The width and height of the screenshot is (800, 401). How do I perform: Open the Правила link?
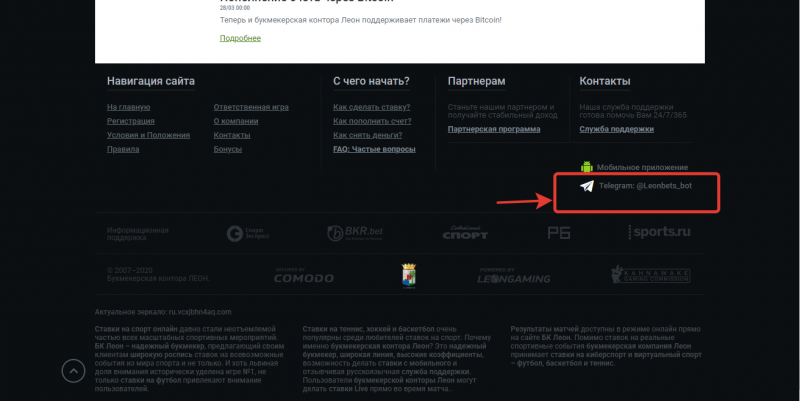[123, 149]
